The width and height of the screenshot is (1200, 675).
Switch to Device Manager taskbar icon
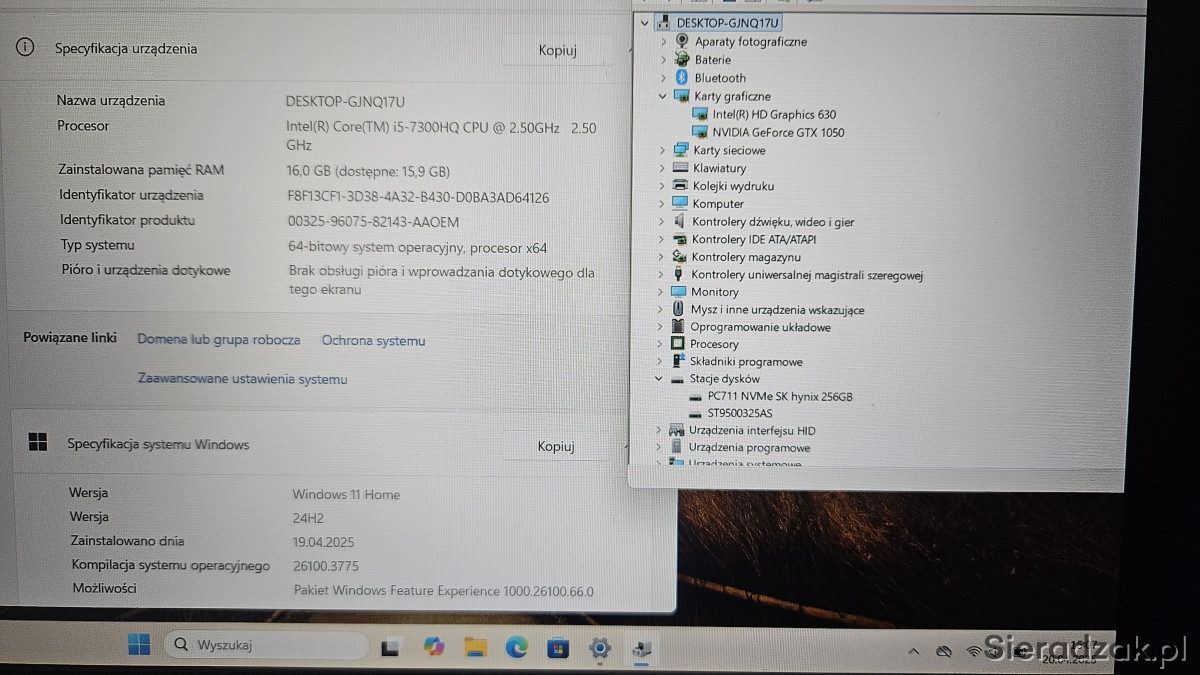[x=641, y=649]
